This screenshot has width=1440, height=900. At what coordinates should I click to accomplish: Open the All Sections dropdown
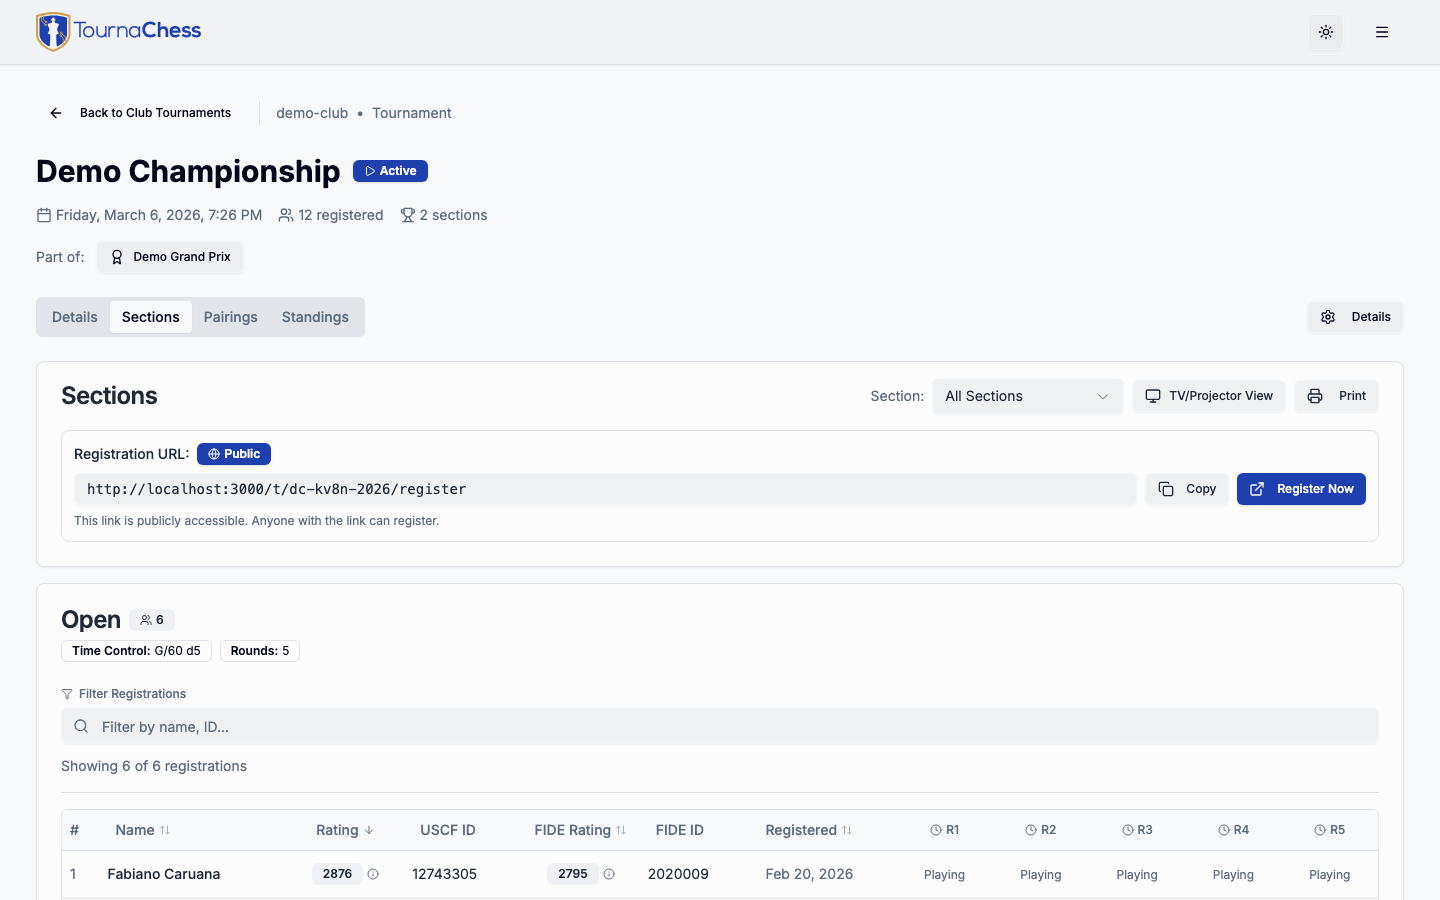point(1027,396)
